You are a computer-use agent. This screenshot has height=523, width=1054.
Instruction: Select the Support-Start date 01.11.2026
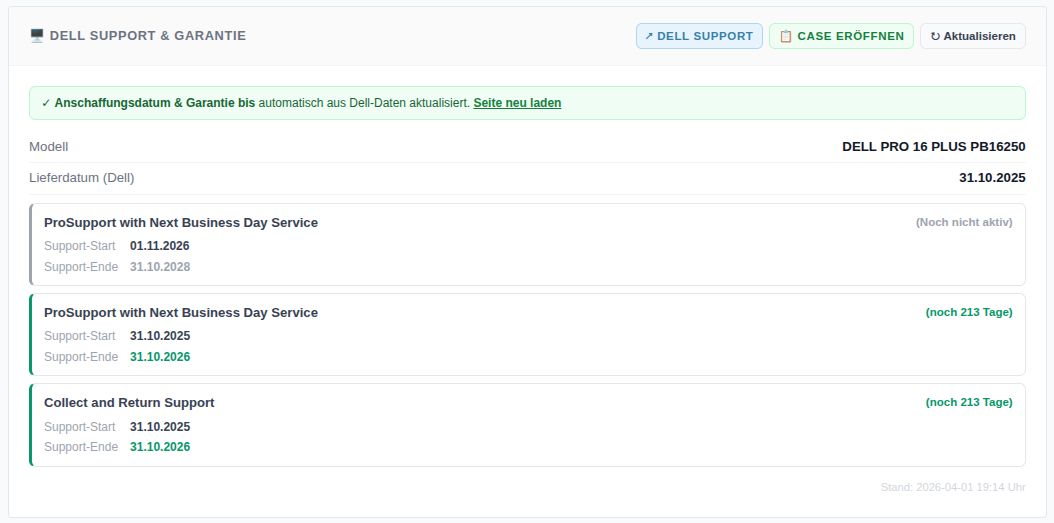click(x=160, y=246)
